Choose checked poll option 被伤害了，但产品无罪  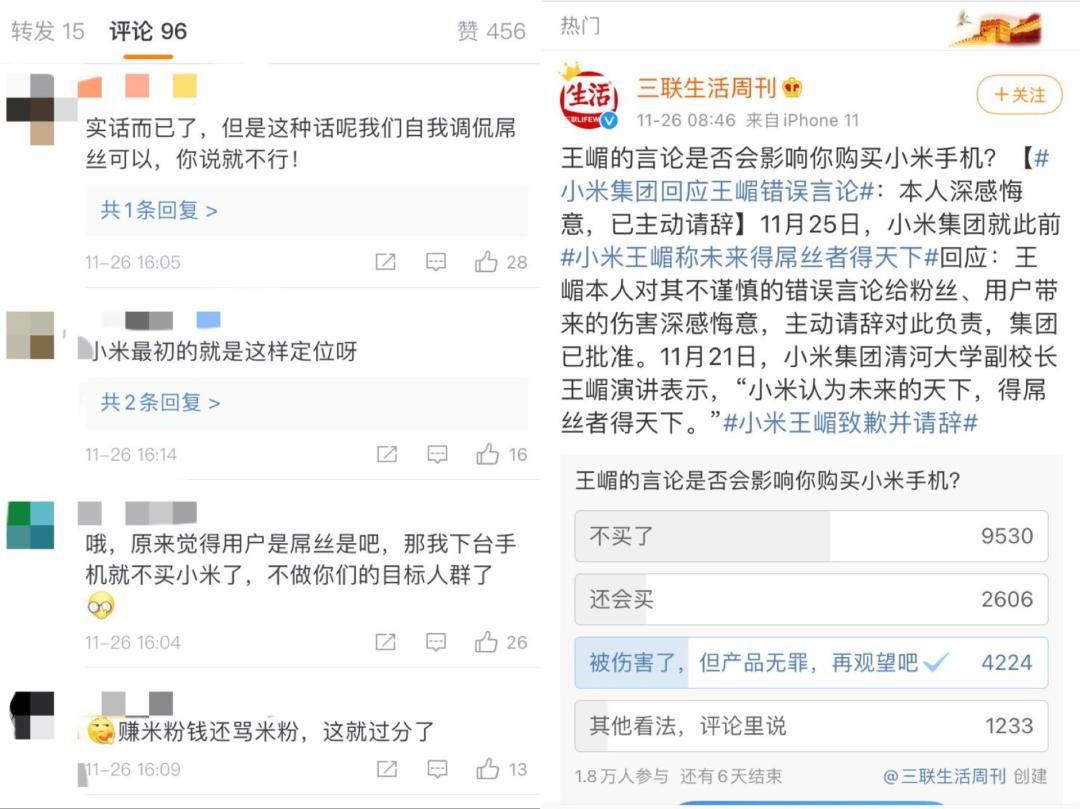point(811,662)
